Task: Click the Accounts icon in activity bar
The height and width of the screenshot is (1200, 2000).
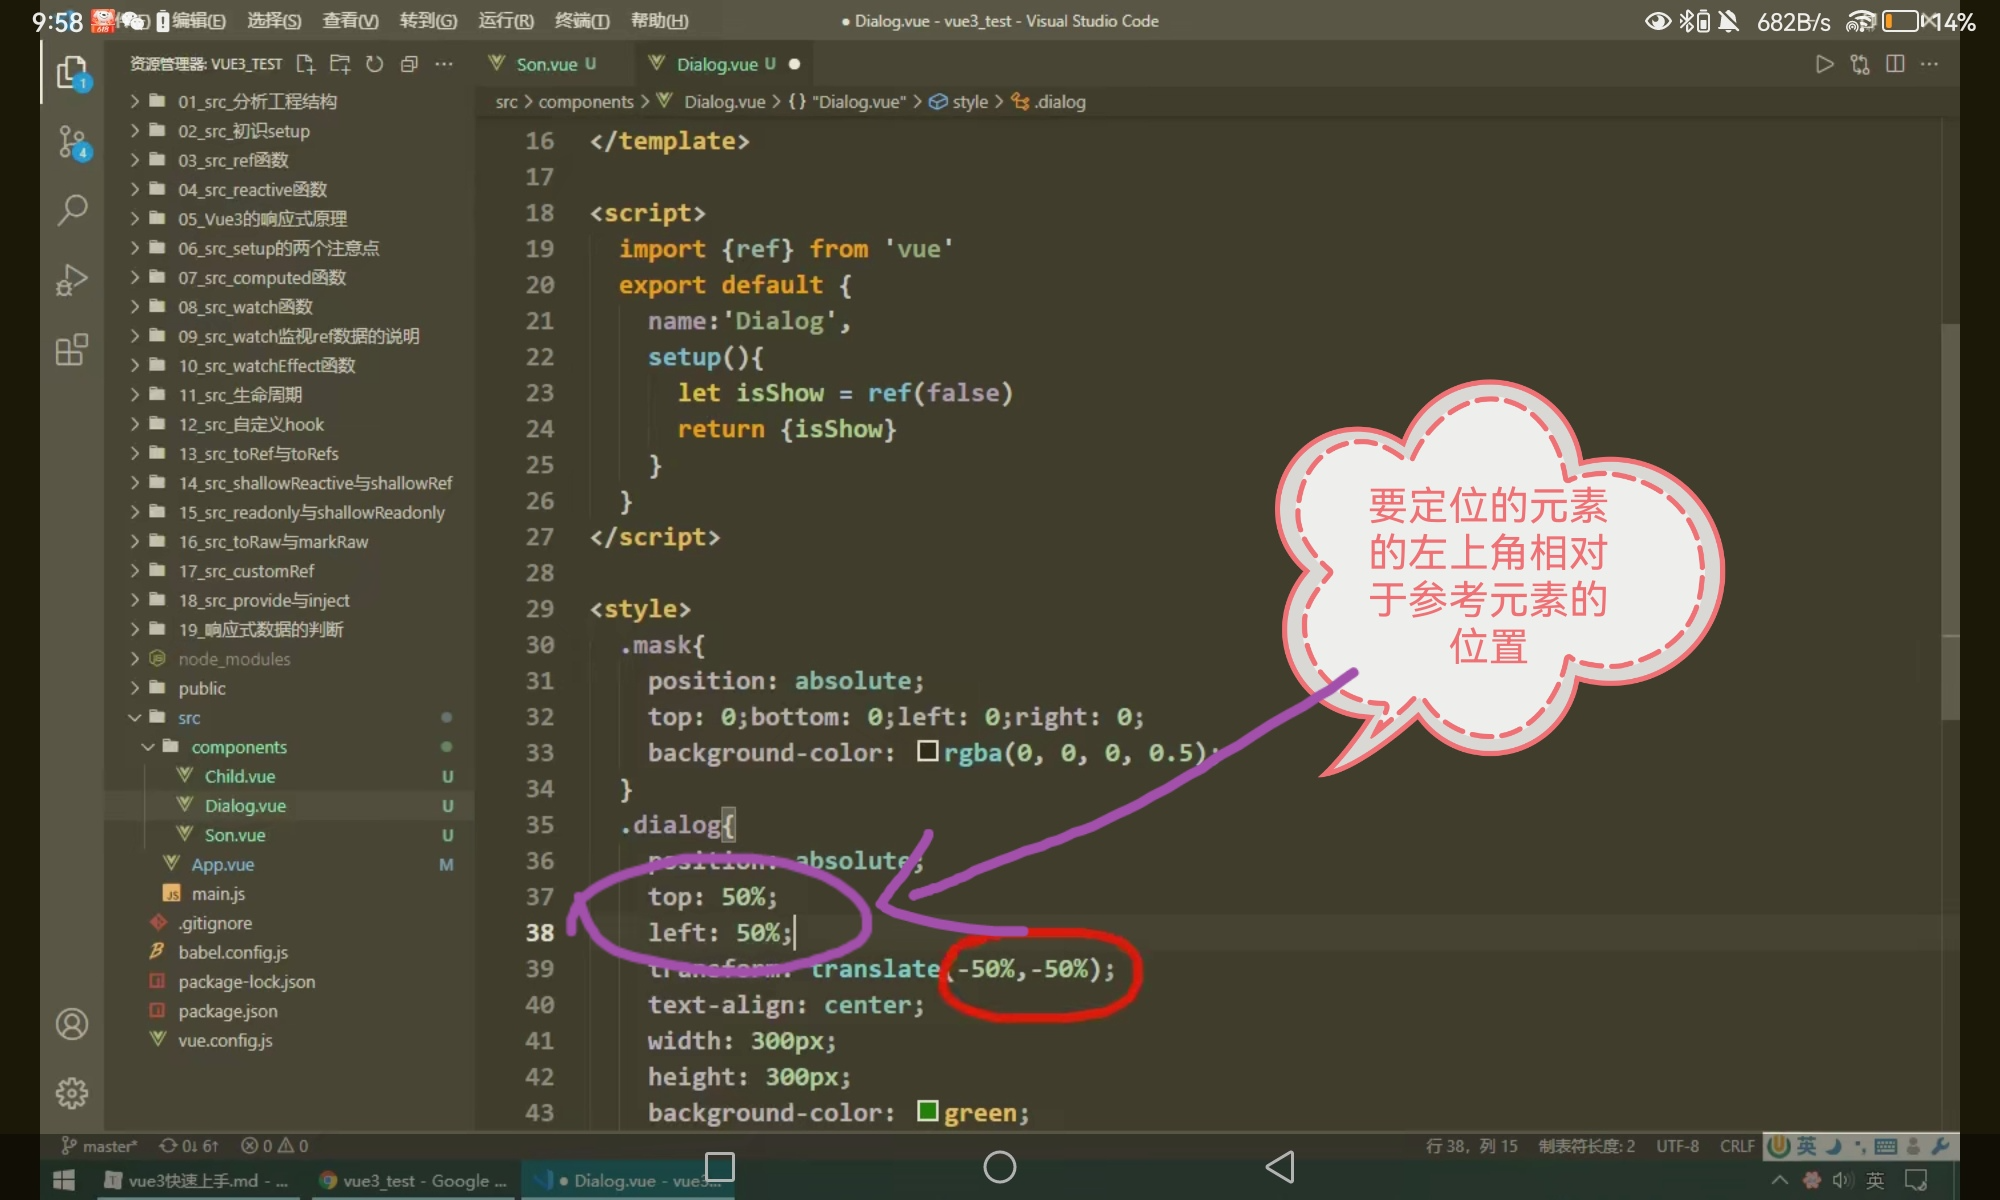Action: click(x=72, y=1024)
